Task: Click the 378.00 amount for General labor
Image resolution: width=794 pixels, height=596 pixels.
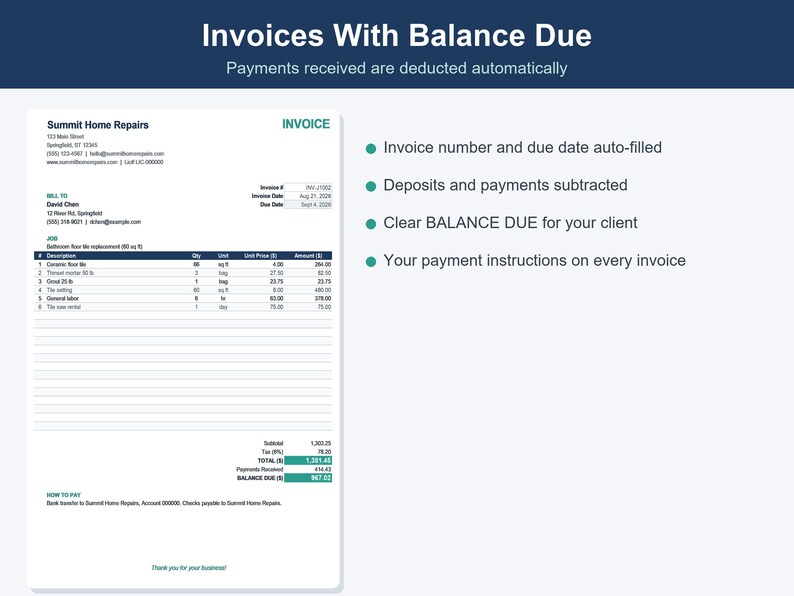Action: click(x=323, y=299)
